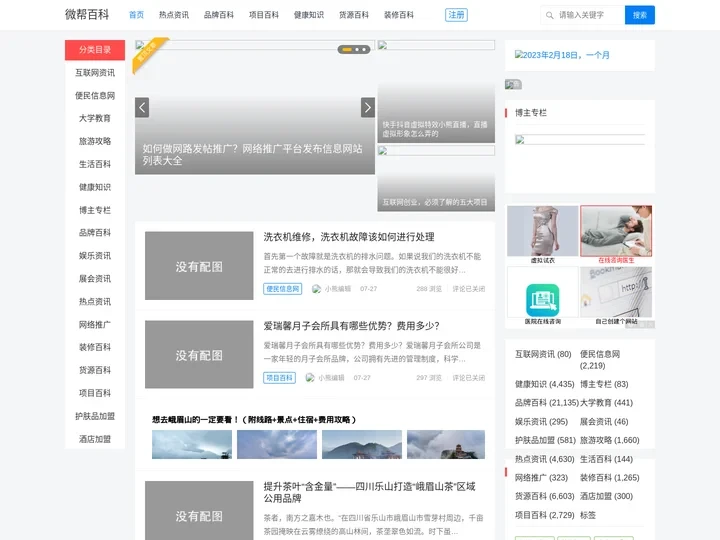The image size is (720, 540).
Task: Click the 注册 button
Action: click(x=456, y=15)
